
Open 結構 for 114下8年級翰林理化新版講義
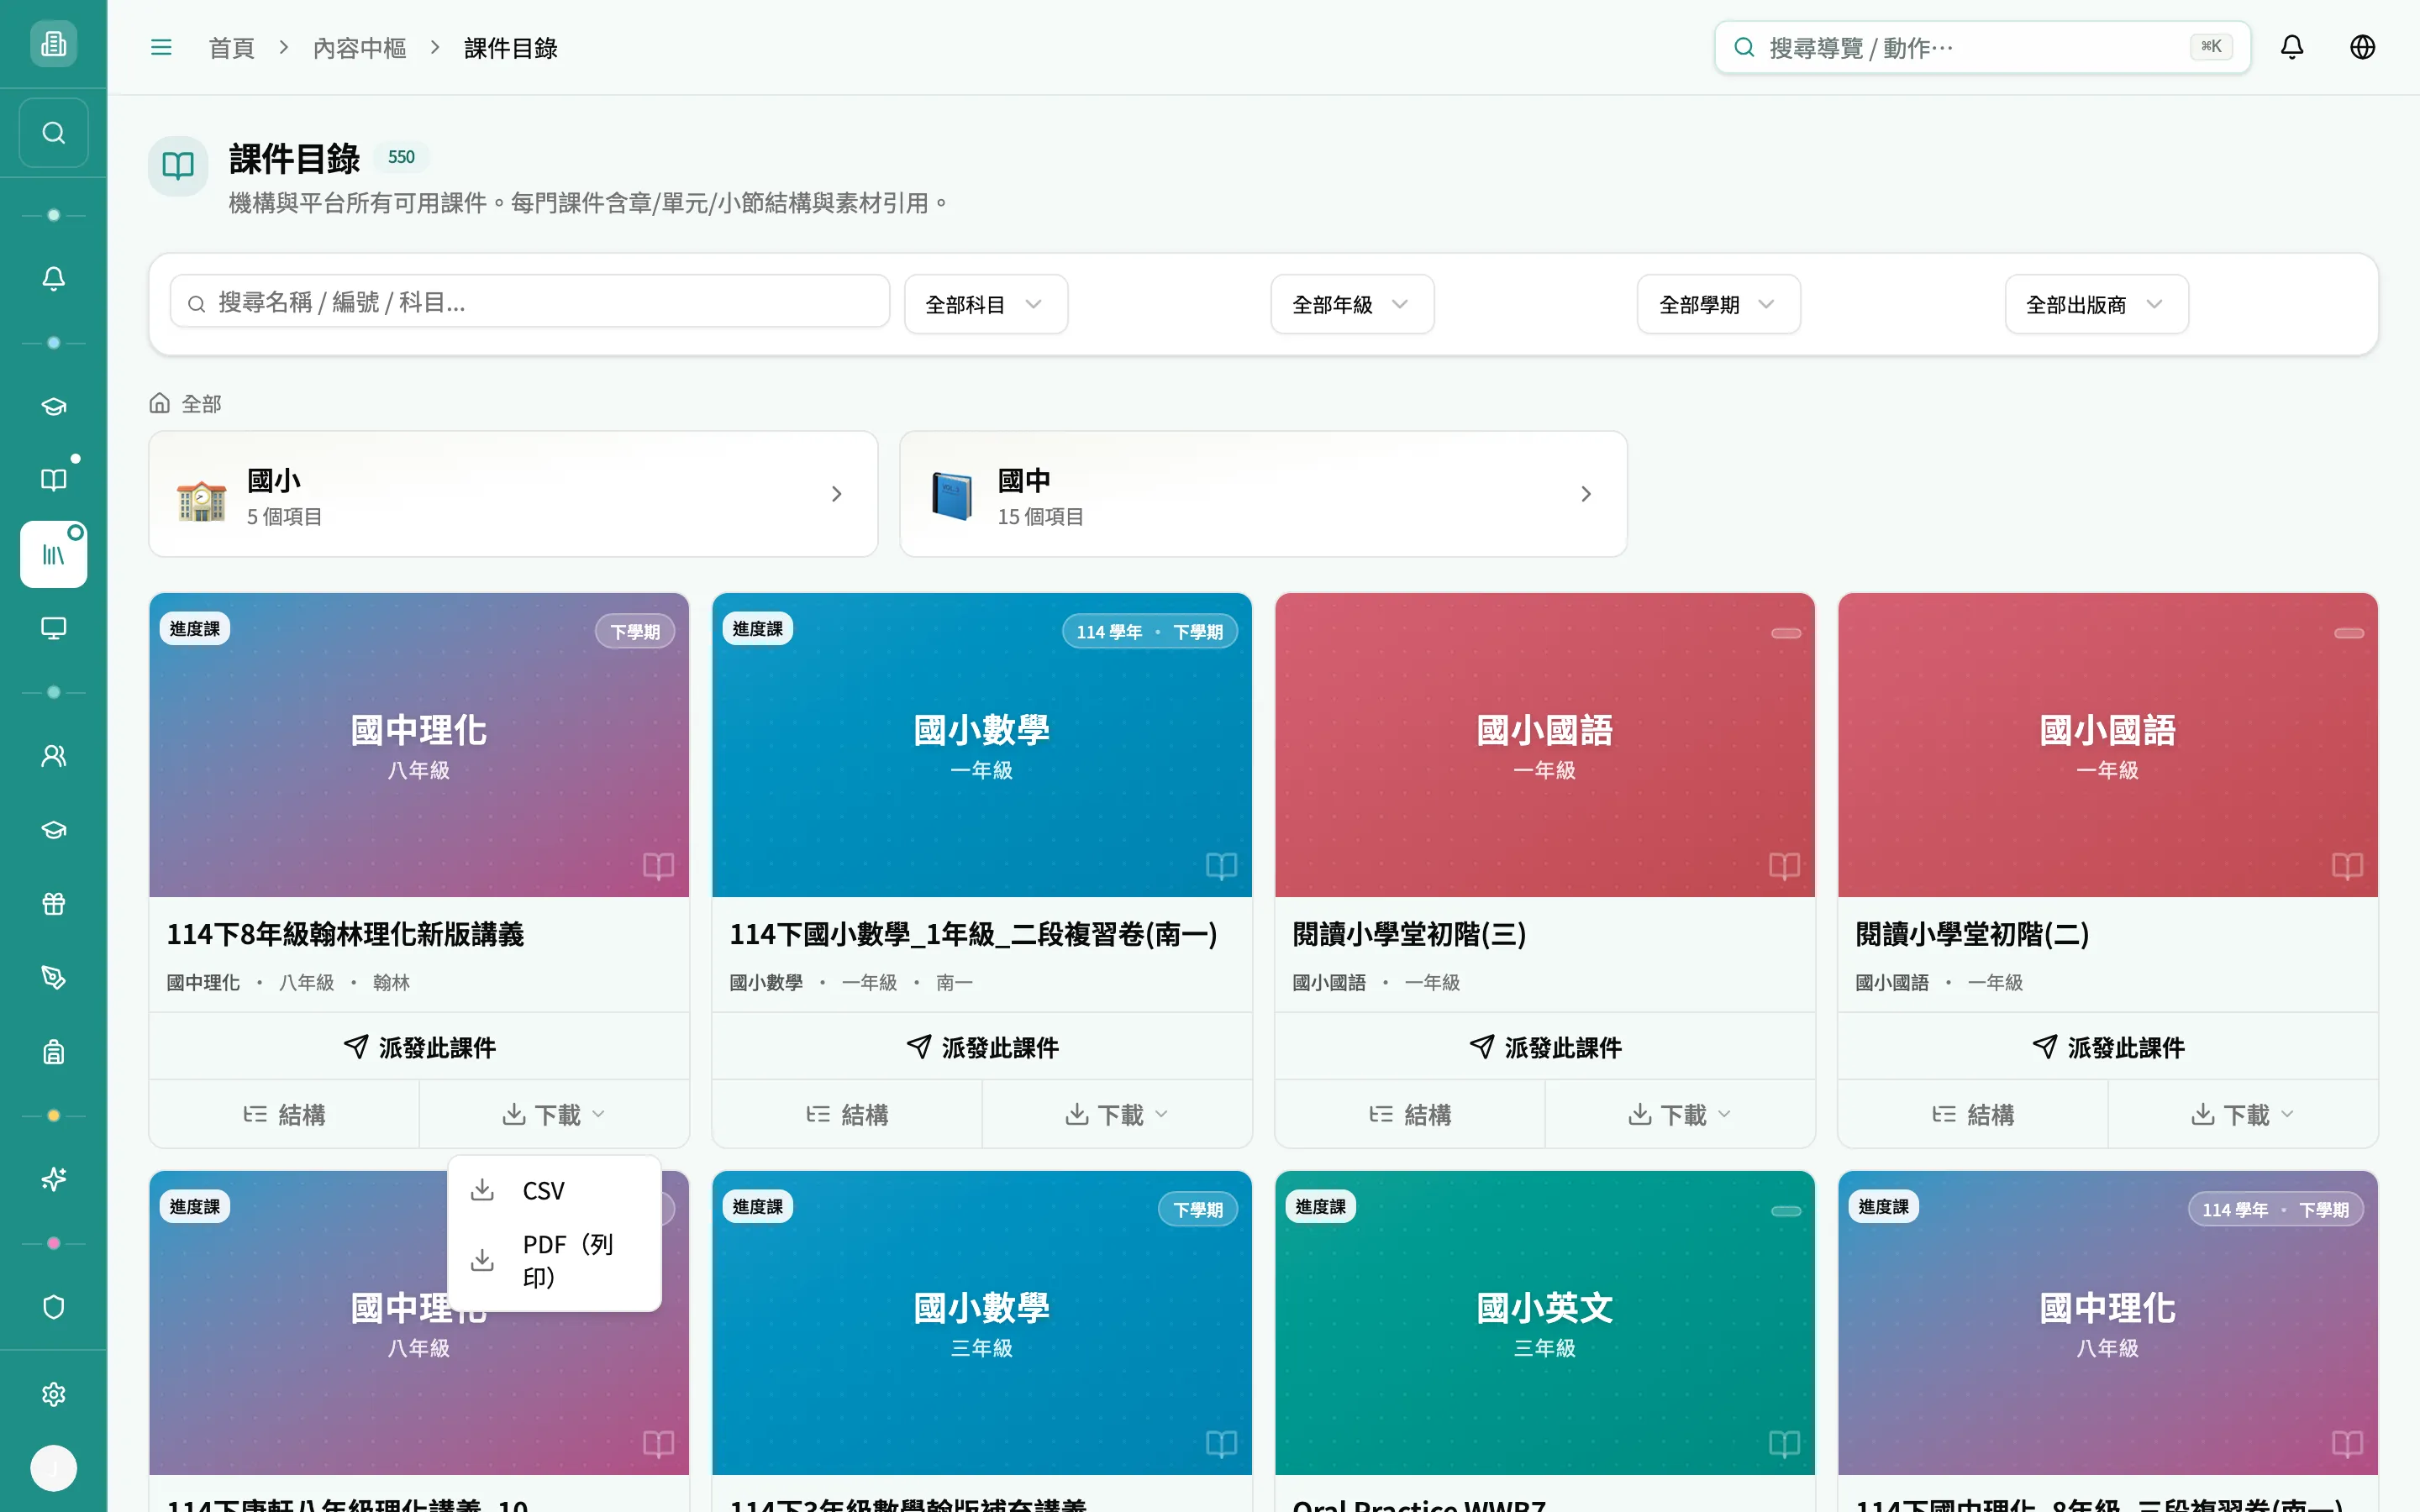click(284, 1114)
